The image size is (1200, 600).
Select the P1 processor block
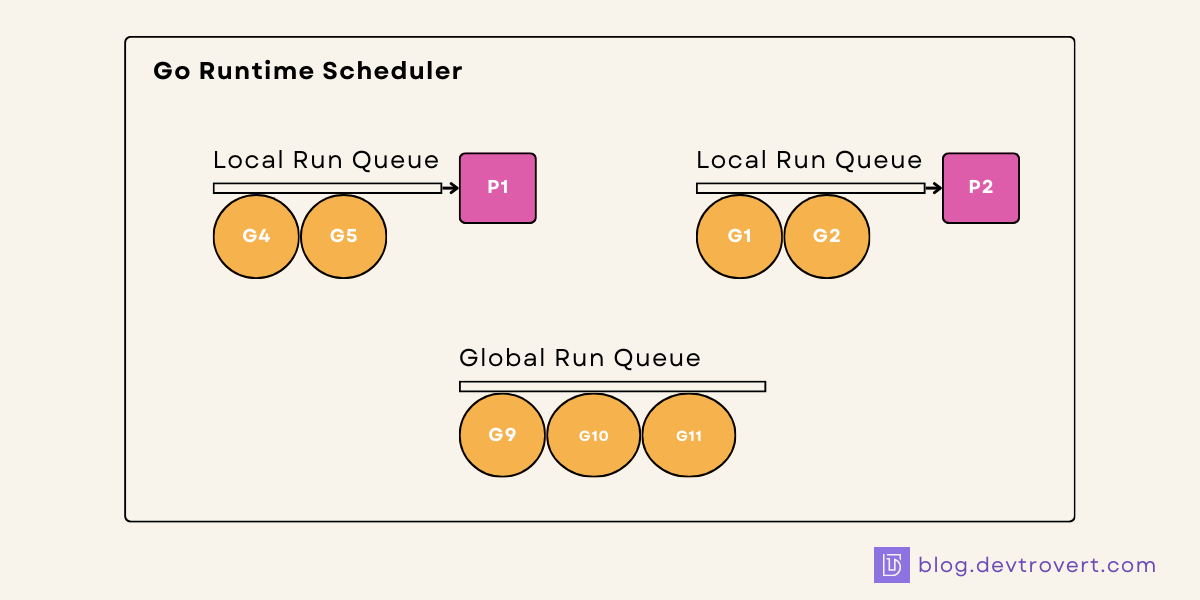tap(497, 187)
